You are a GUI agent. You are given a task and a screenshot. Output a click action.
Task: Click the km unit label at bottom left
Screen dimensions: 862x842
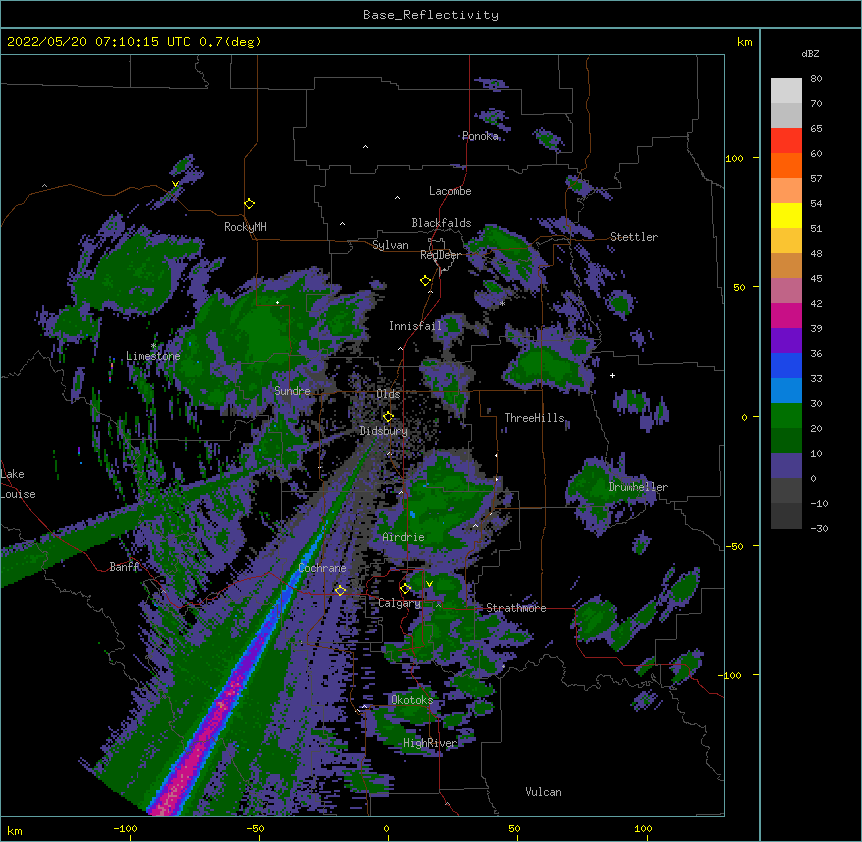tap(15, 831)
